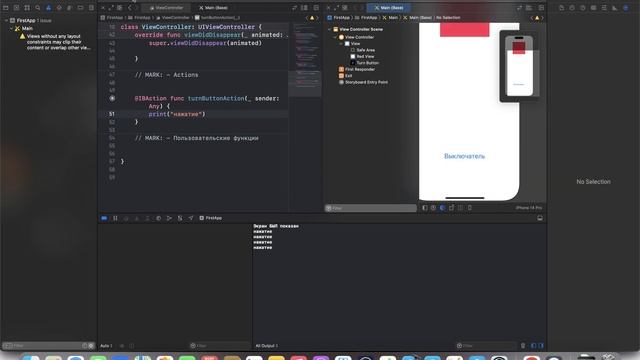Collapse Main issue group in navigator
The height and width of the screenshot is (360, 640).
(x=11, y=28)
